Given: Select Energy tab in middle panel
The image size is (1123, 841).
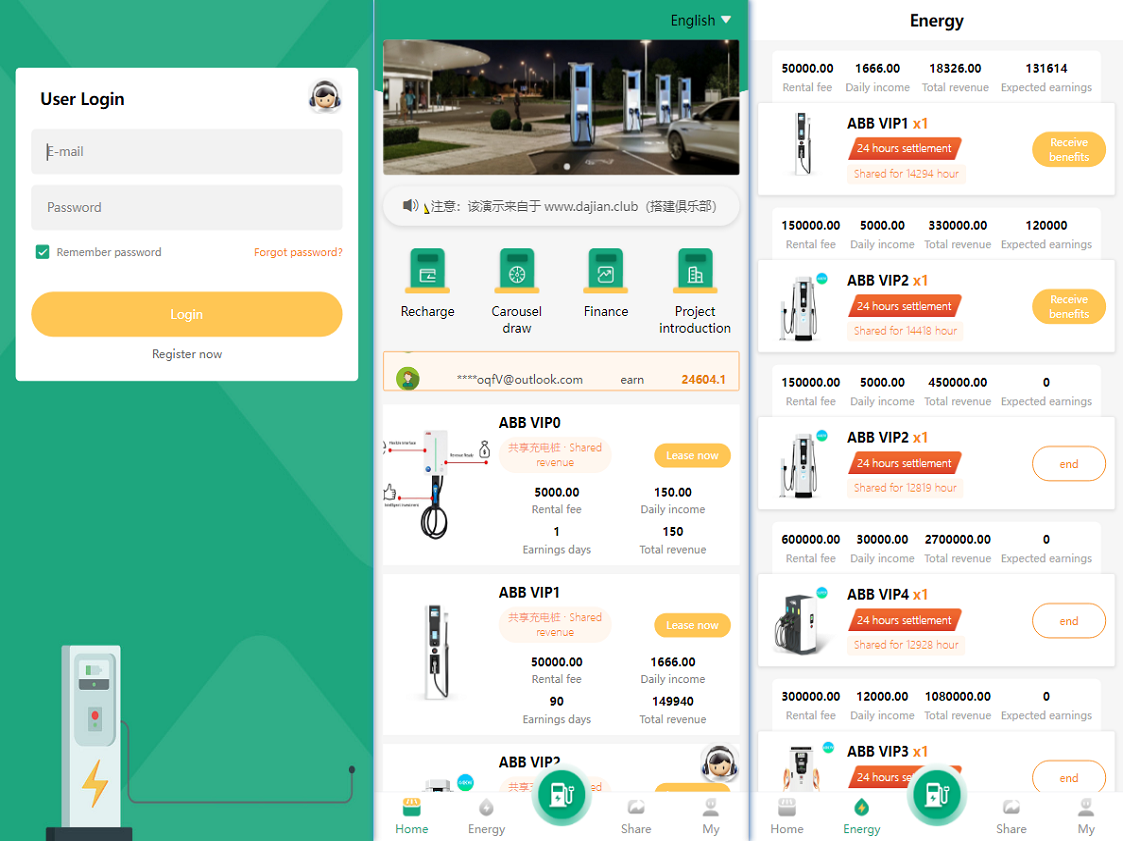Looking at the screenshot, I should 486,817.
